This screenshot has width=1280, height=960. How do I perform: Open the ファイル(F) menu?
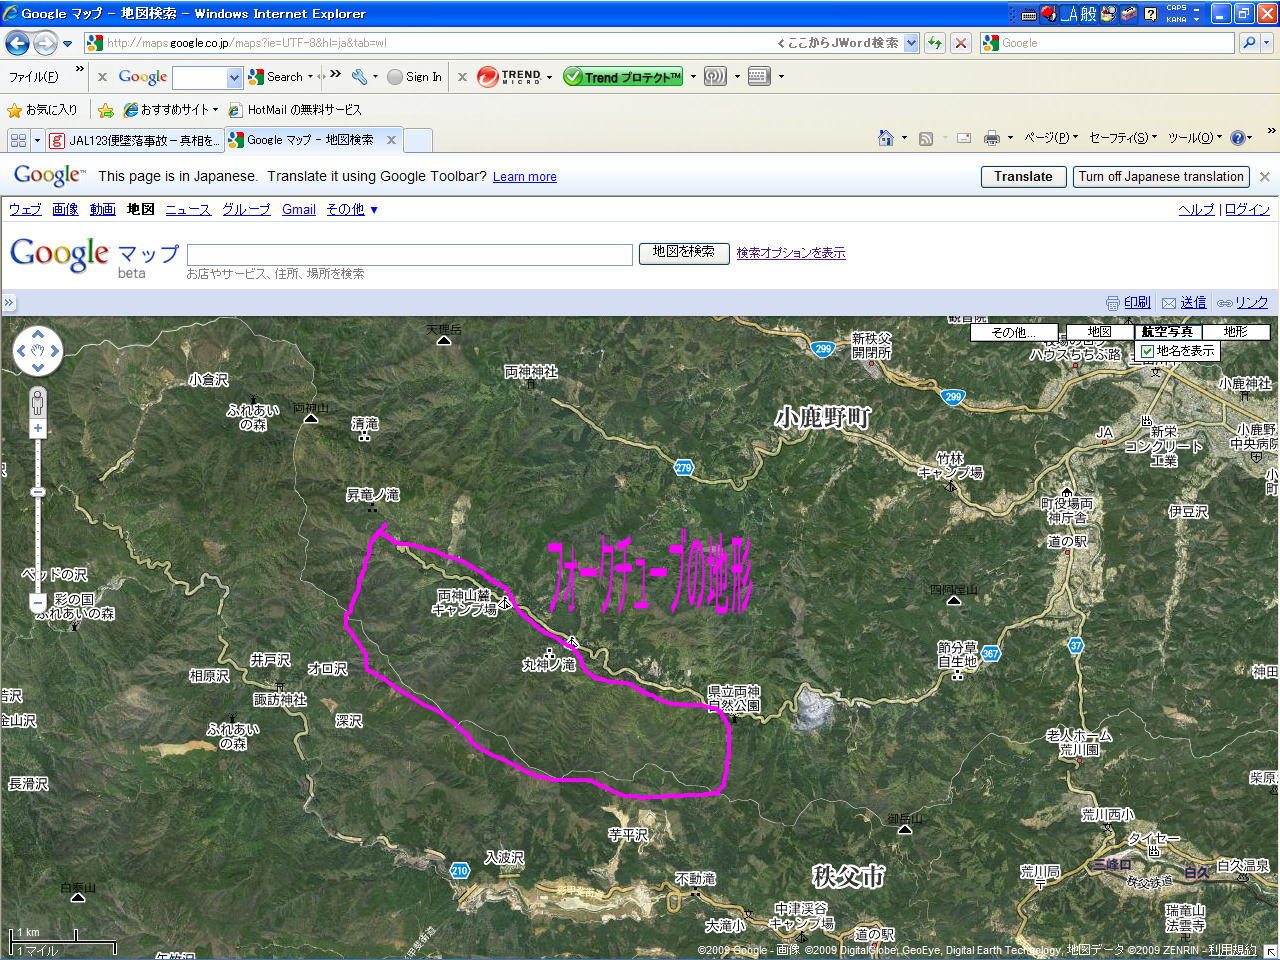tap(34, 76)
